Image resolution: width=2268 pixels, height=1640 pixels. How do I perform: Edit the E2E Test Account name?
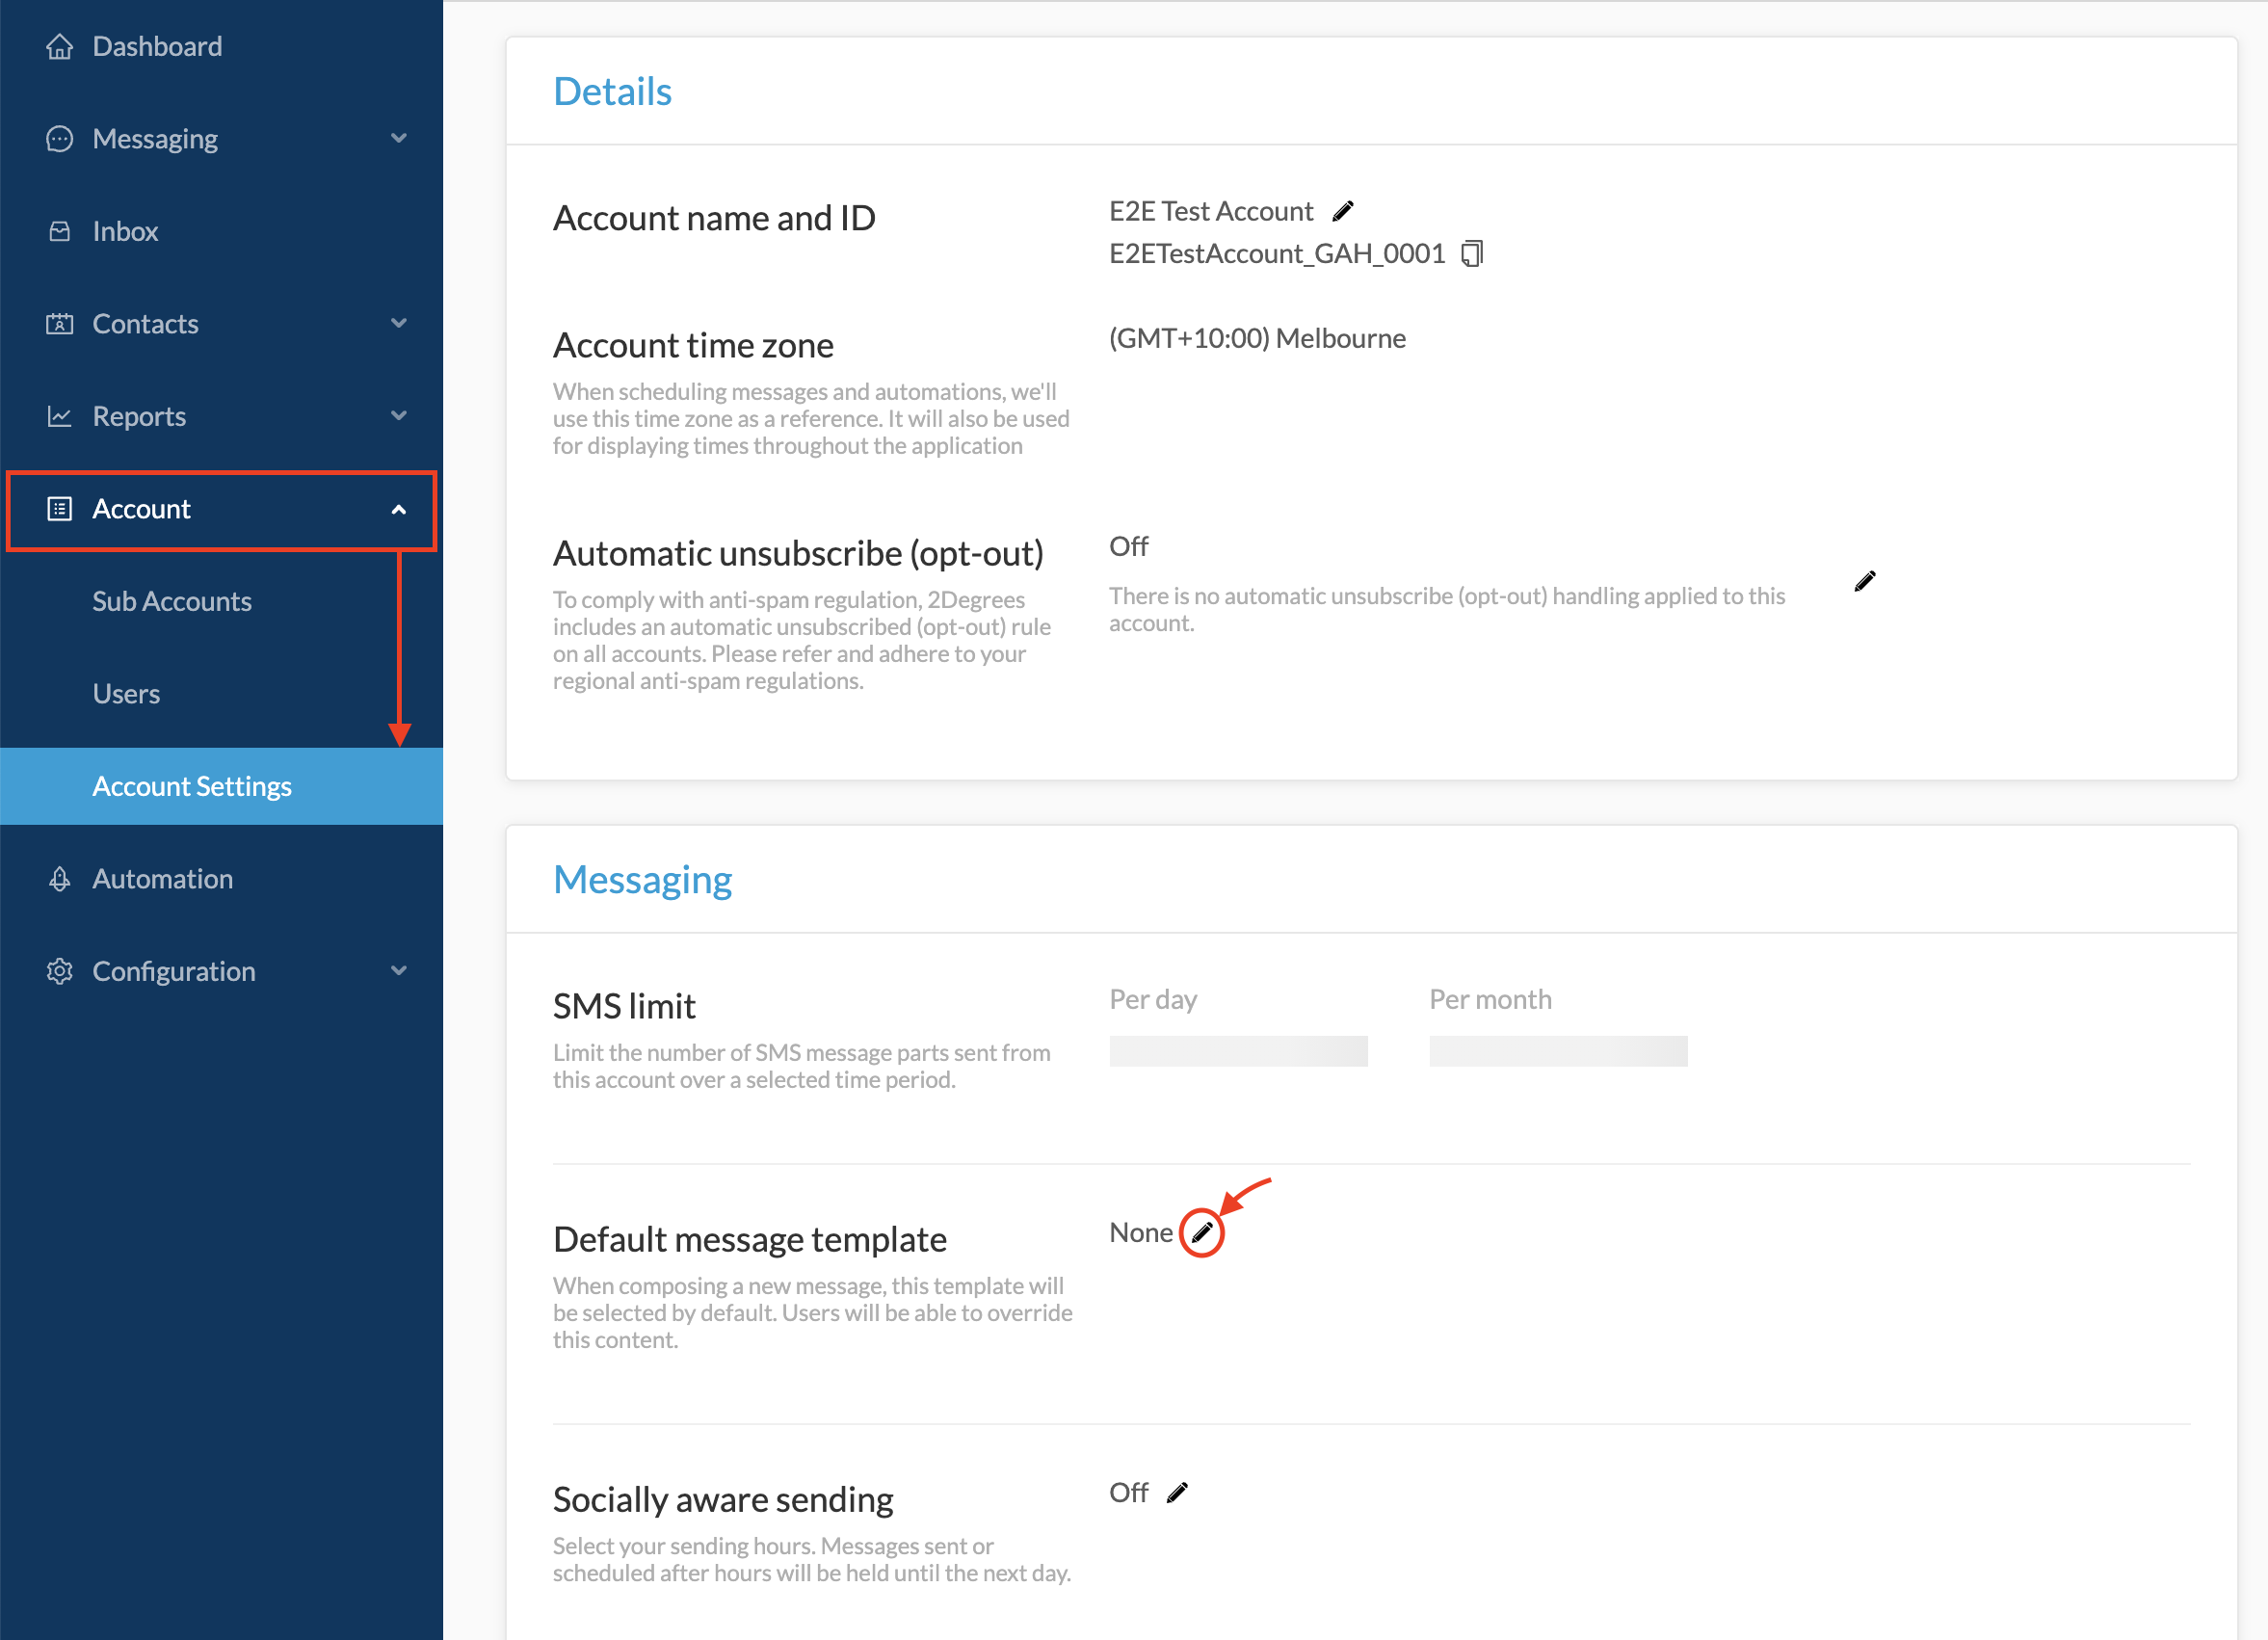tap(1343, 211)
